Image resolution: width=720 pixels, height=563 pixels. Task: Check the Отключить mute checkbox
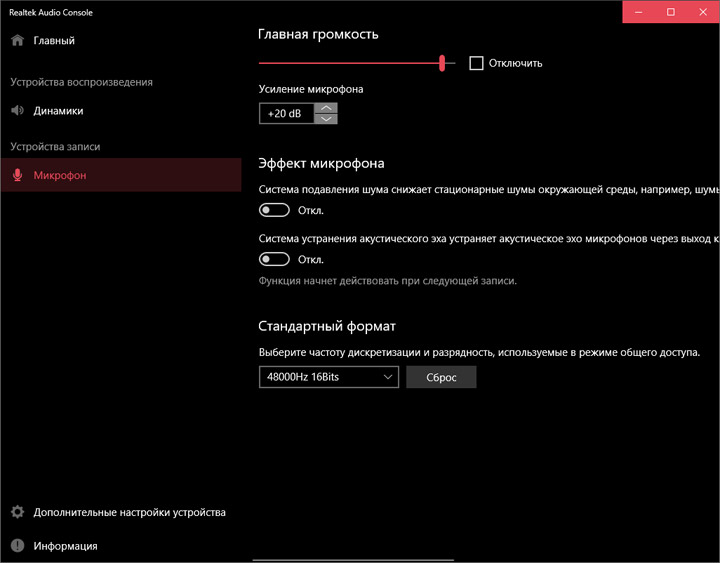[x=476, y=63]
